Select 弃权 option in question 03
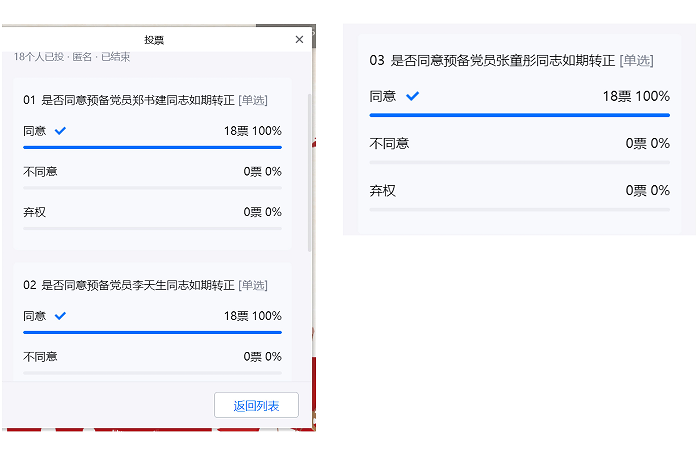 [x=383, y=190]
